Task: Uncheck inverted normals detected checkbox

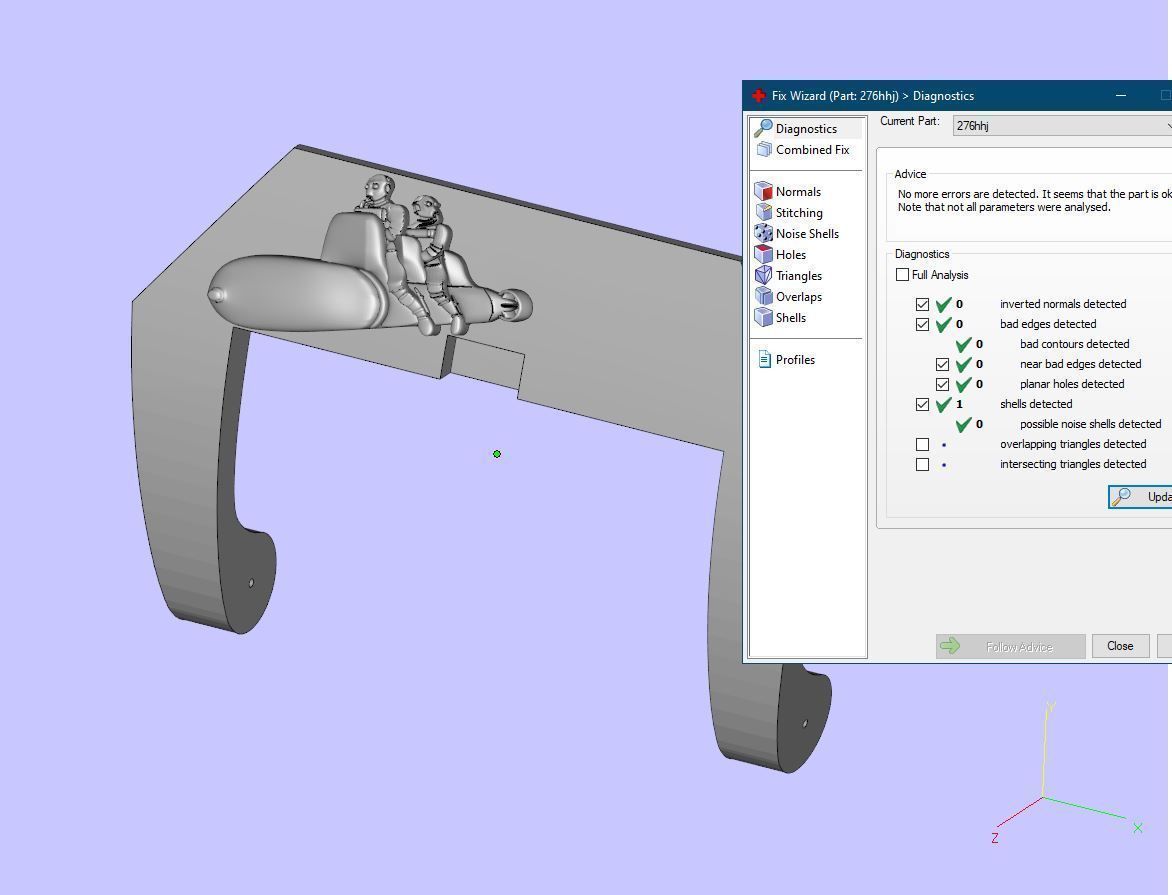Action: [x=922, y=304]
